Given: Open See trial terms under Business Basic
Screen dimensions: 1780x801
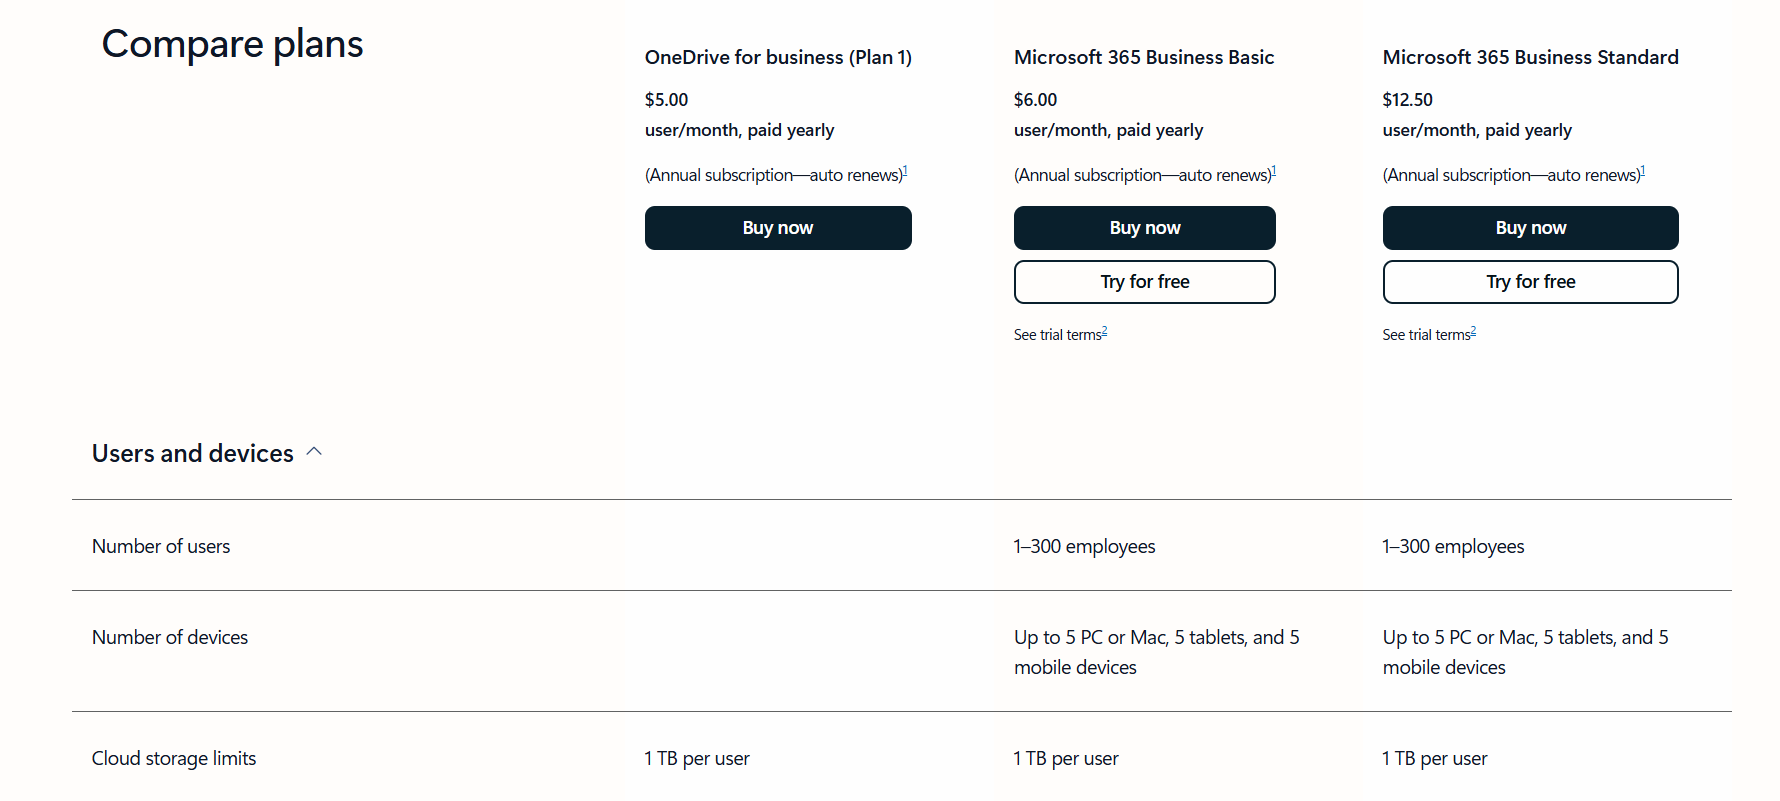Looking at the screenshot, I should click(1055, 334).
